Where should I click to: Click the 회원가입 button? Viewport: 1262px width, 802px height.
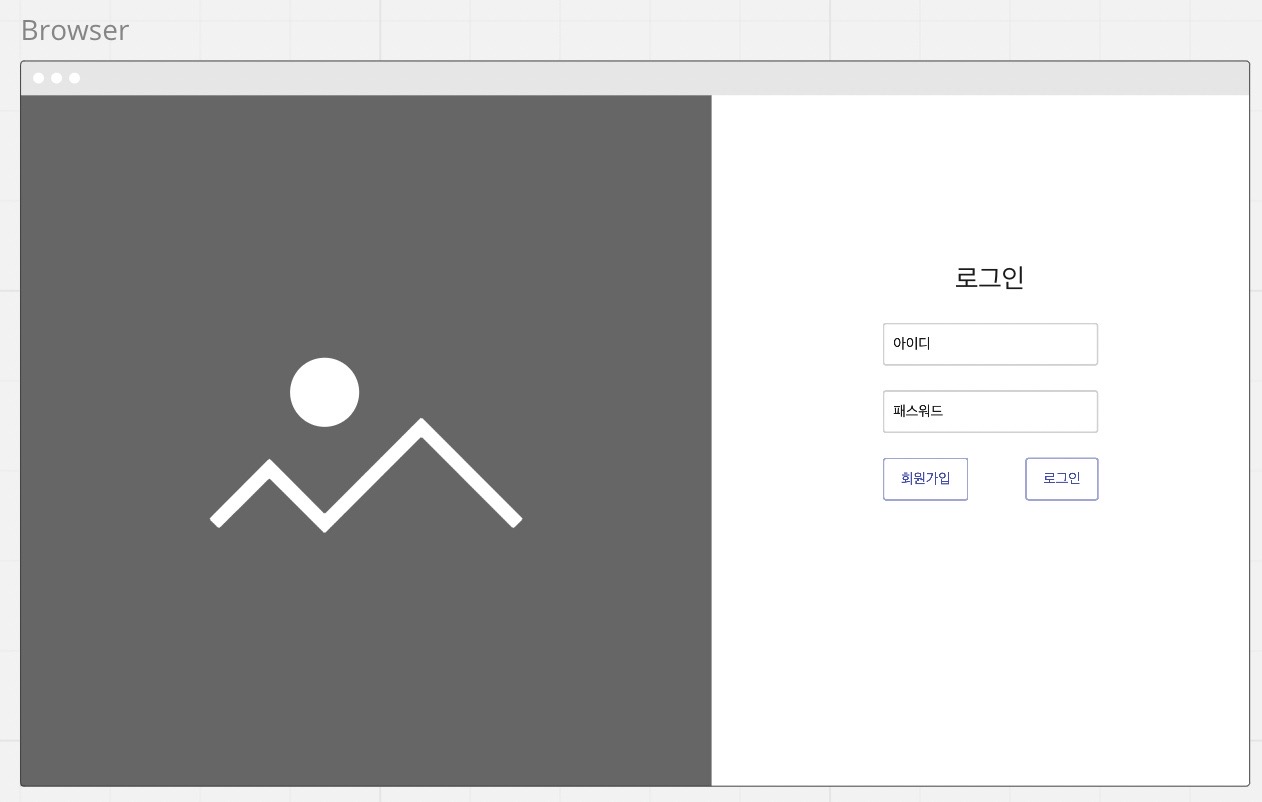coord(925,479)
